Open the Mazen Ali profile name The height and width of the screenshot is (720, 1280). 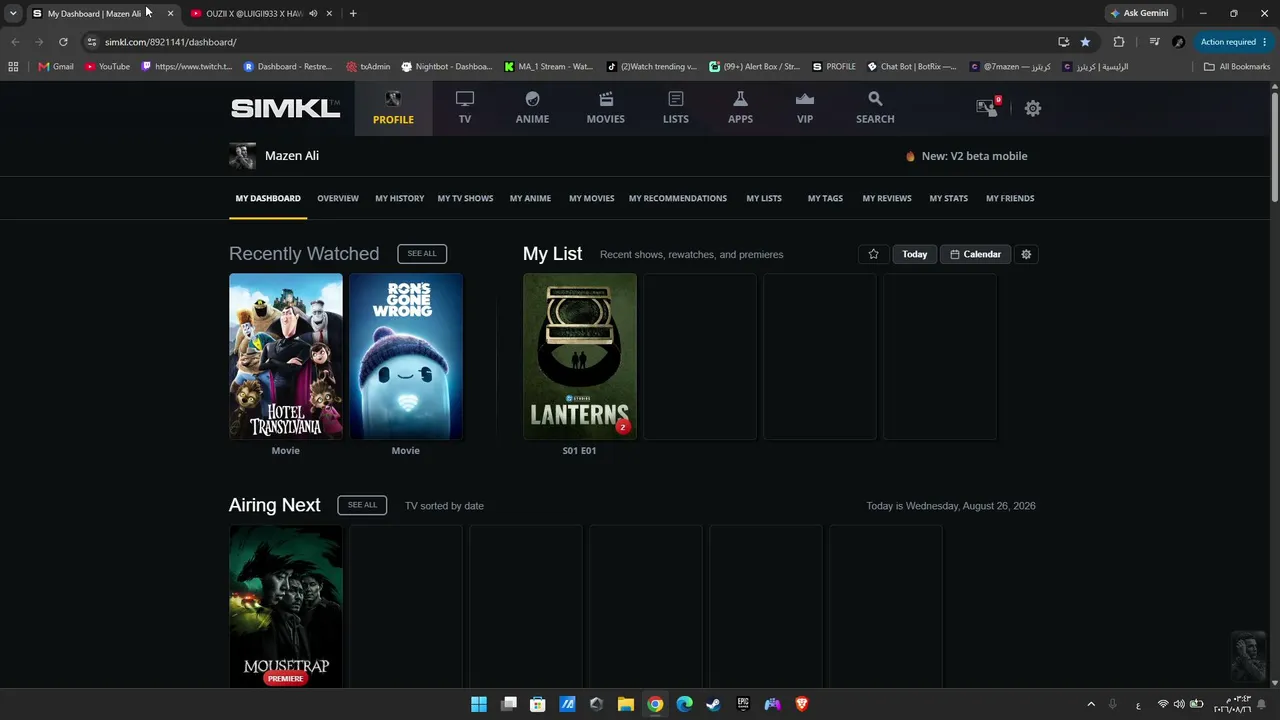pyautogui.click(x=292, y=156)
